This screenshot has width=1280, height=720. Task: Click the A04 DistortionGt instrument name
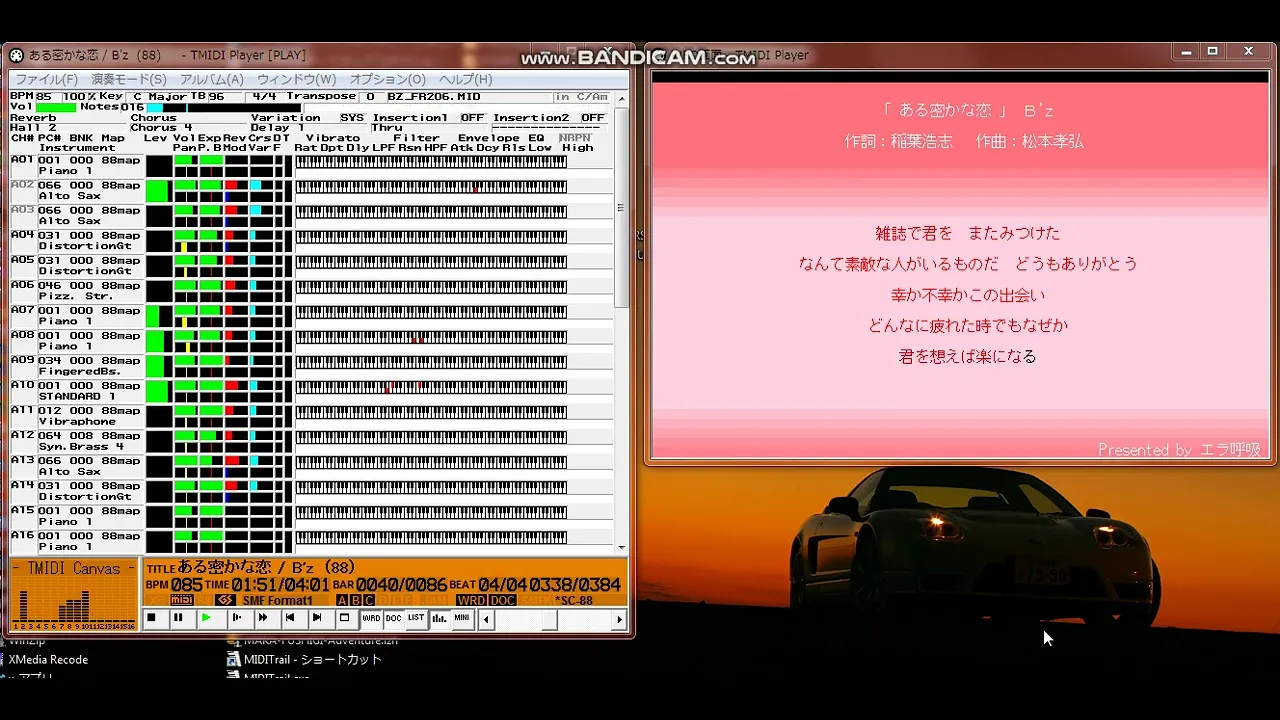[85, 246]
